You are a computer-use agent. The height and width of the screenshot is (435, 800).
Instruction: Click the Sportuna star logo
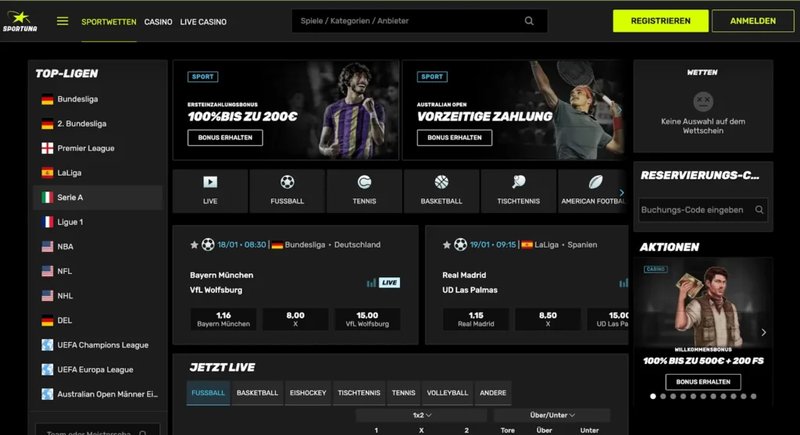[x=20, y=21]
